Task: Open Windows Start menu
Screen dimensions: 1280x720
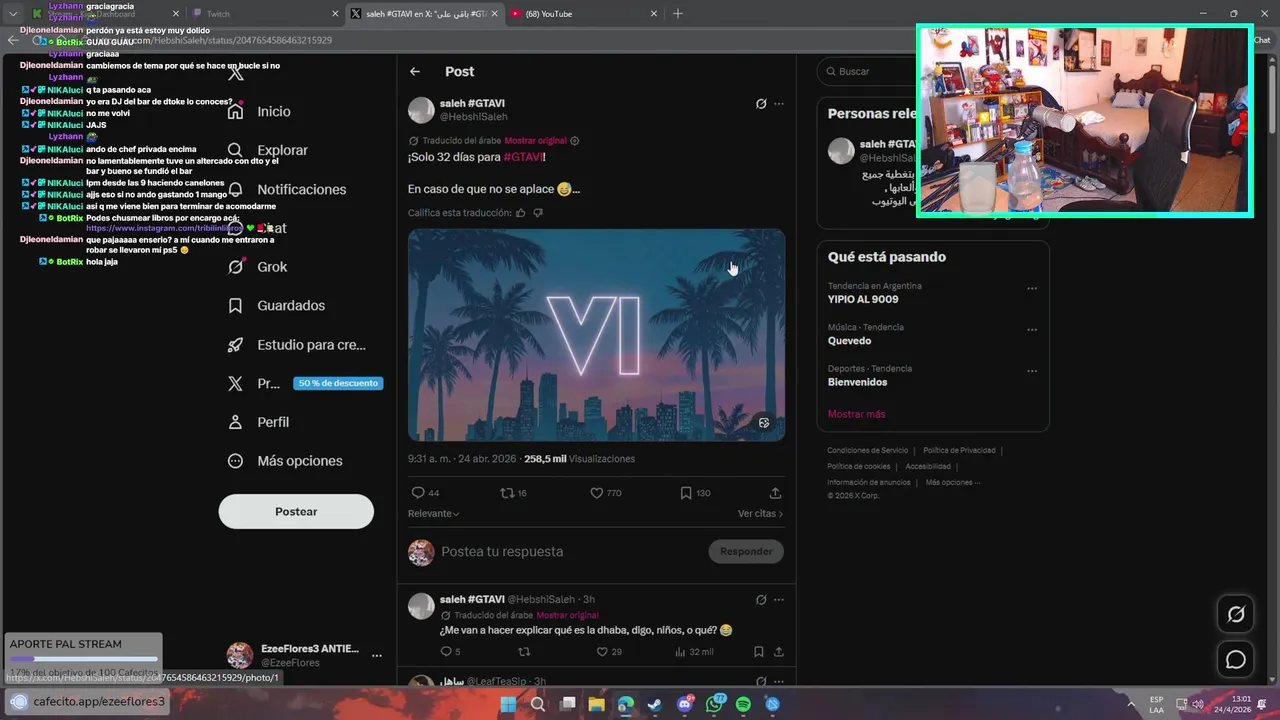Action: 508,704
